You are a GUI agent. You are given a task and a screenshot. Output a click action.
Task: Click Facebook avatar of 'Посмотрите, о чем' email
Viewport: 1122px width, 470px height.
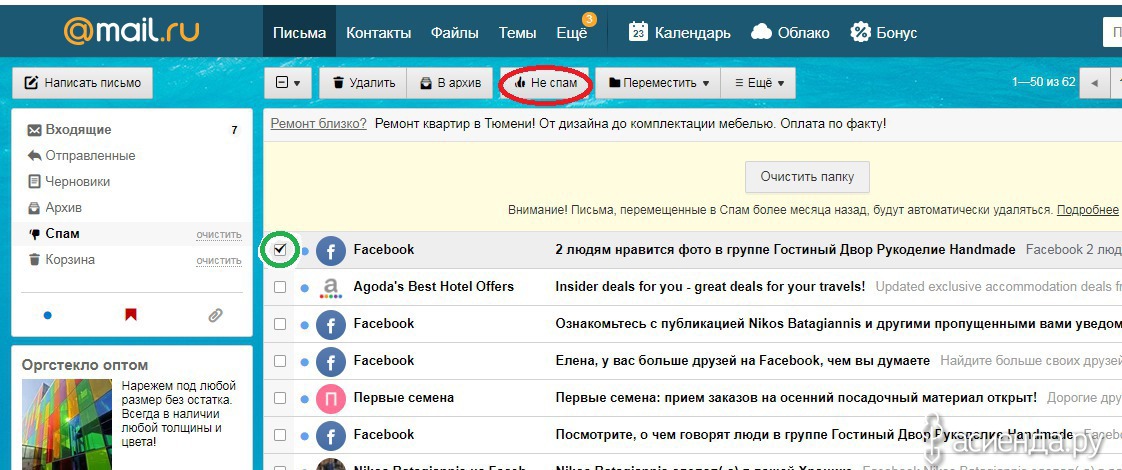coord(331,435)
